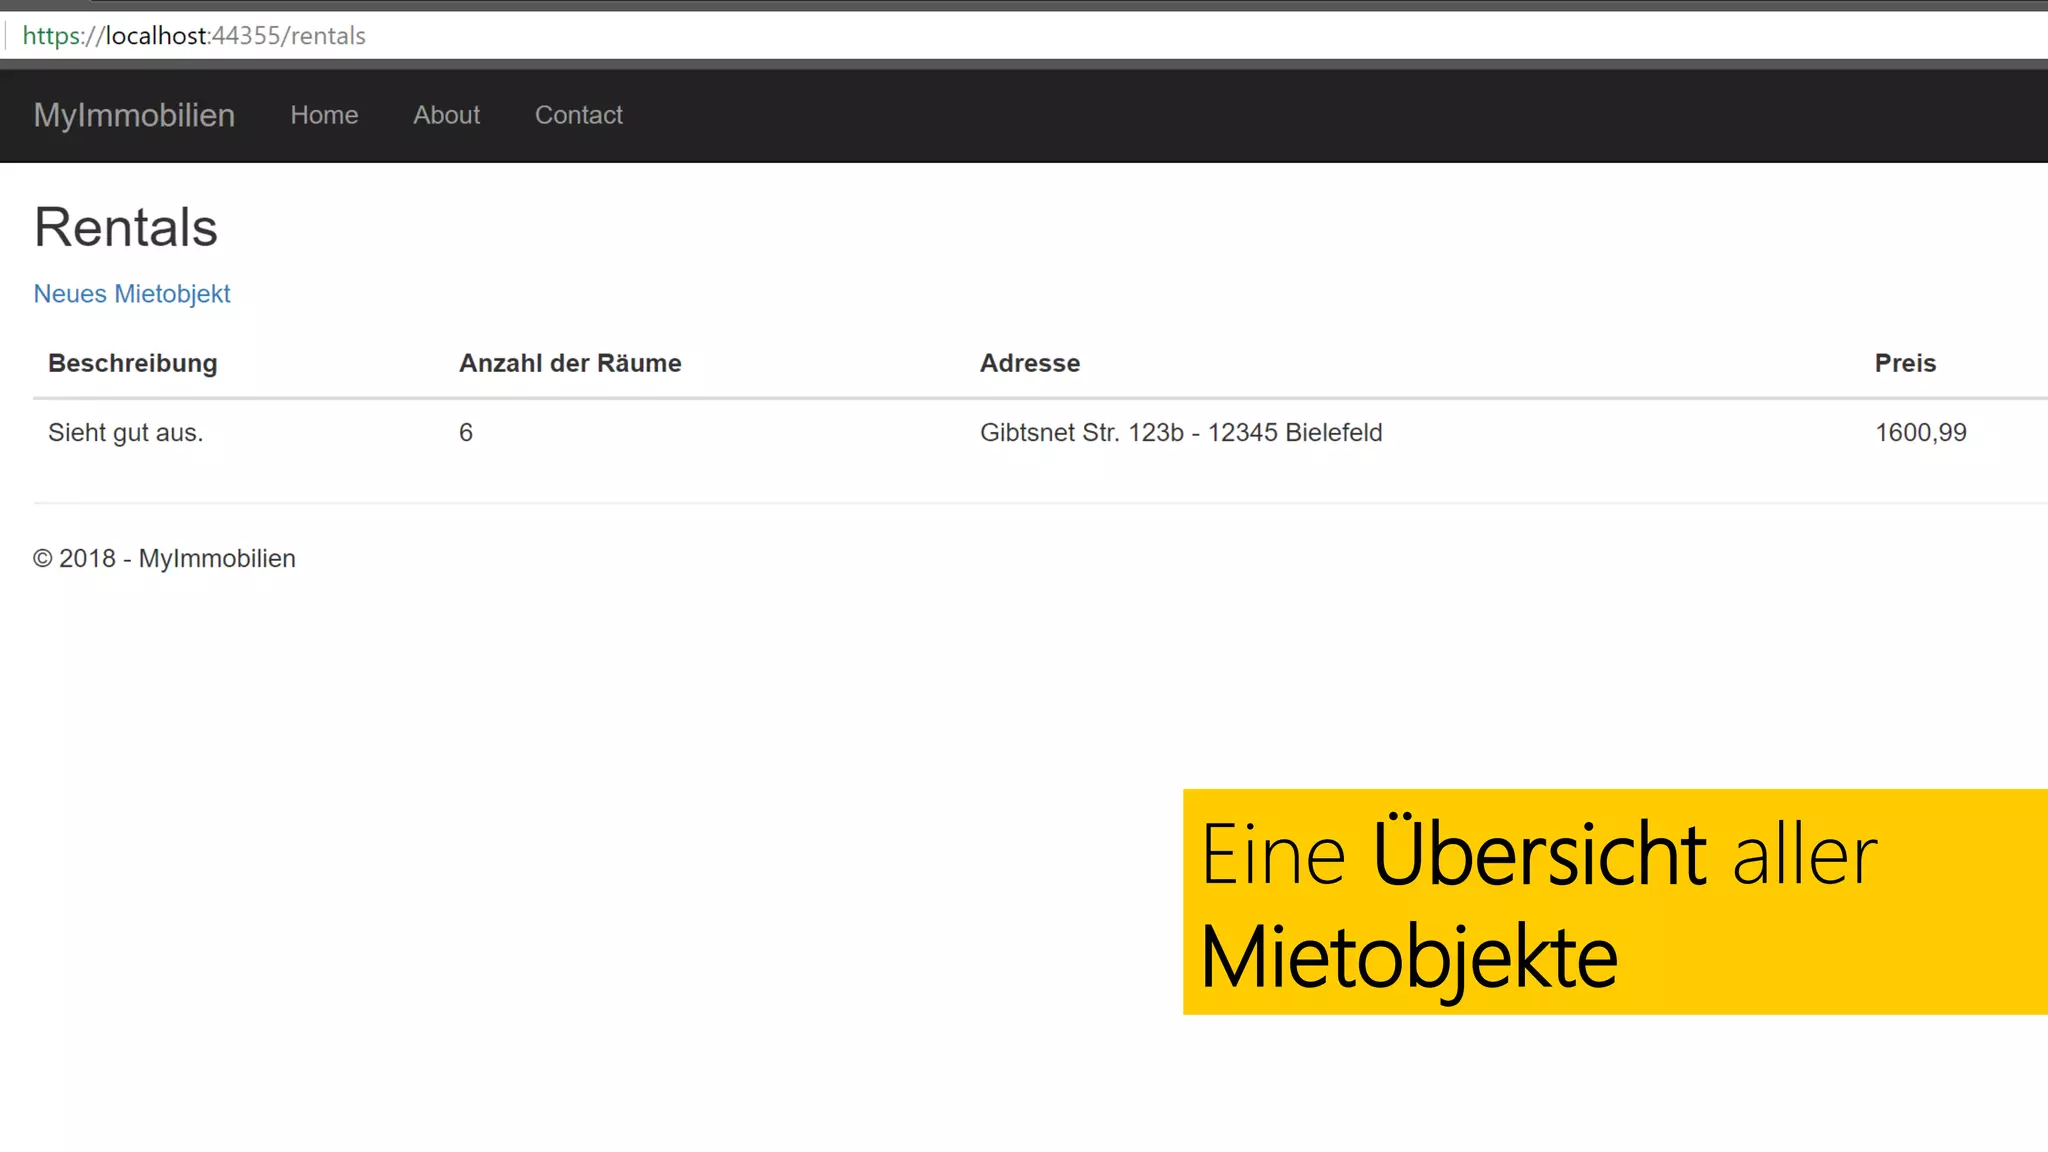The width and height of the screenshot is (2048, 1152).
Task: Click the MyImmobilien brand link
Action: pyautogui.click(x=134, y=115)
